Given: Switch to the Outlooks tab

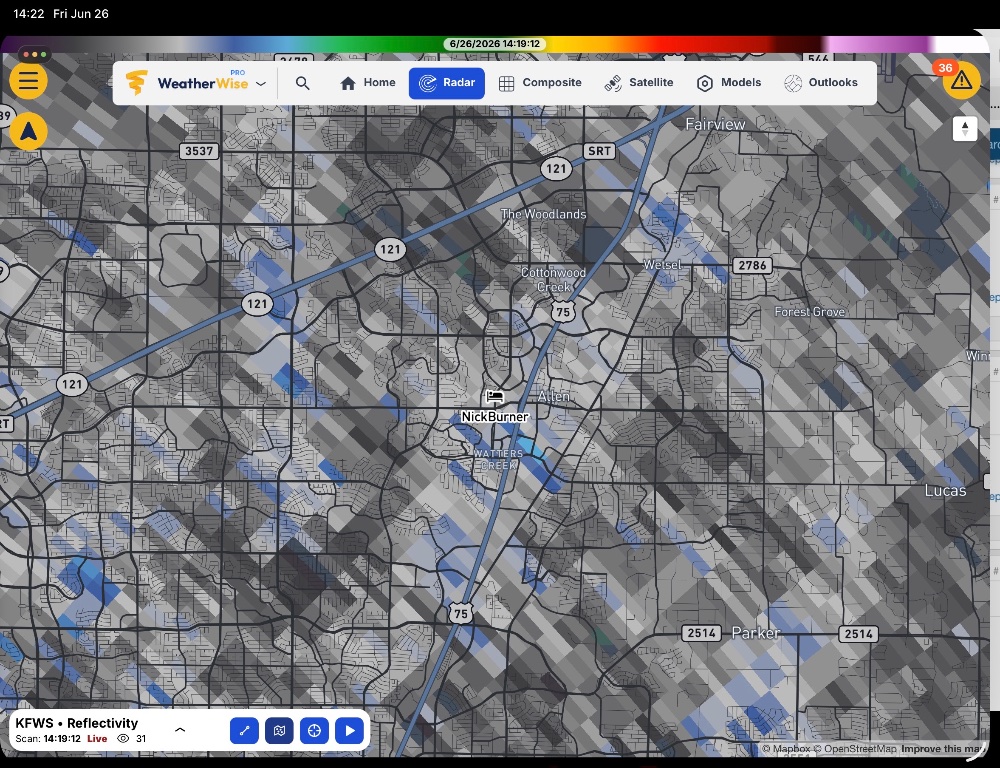Looking at the screenshot, I should (821, 83).
